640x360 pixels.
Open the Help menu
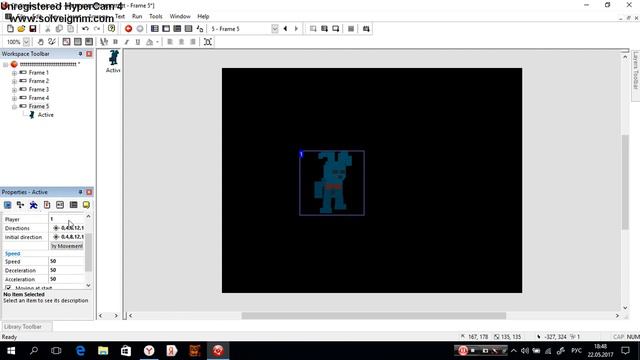(x=203, y=16)
